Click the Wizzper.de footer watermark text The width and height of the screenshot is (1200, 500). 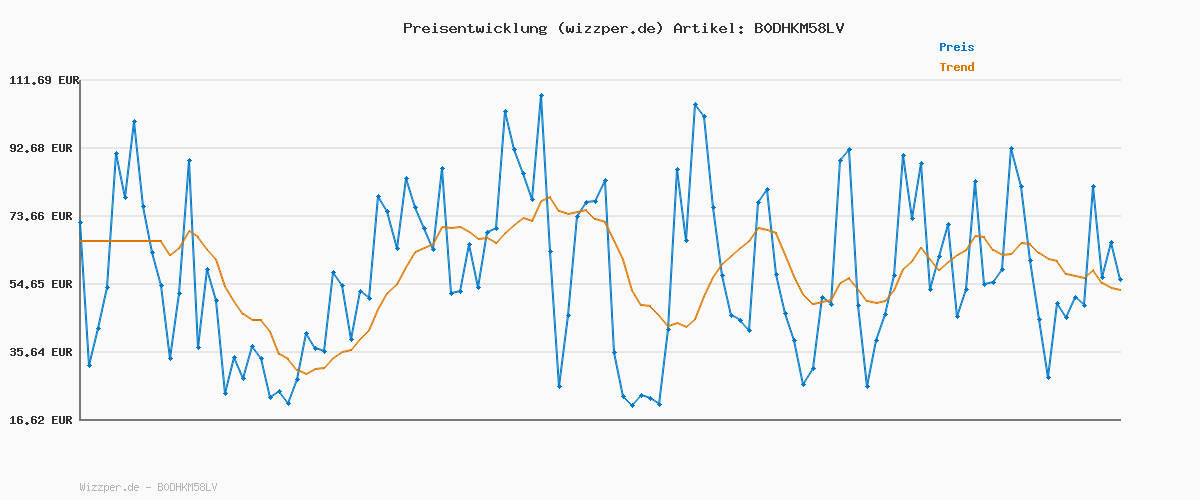tap(148, 487)
